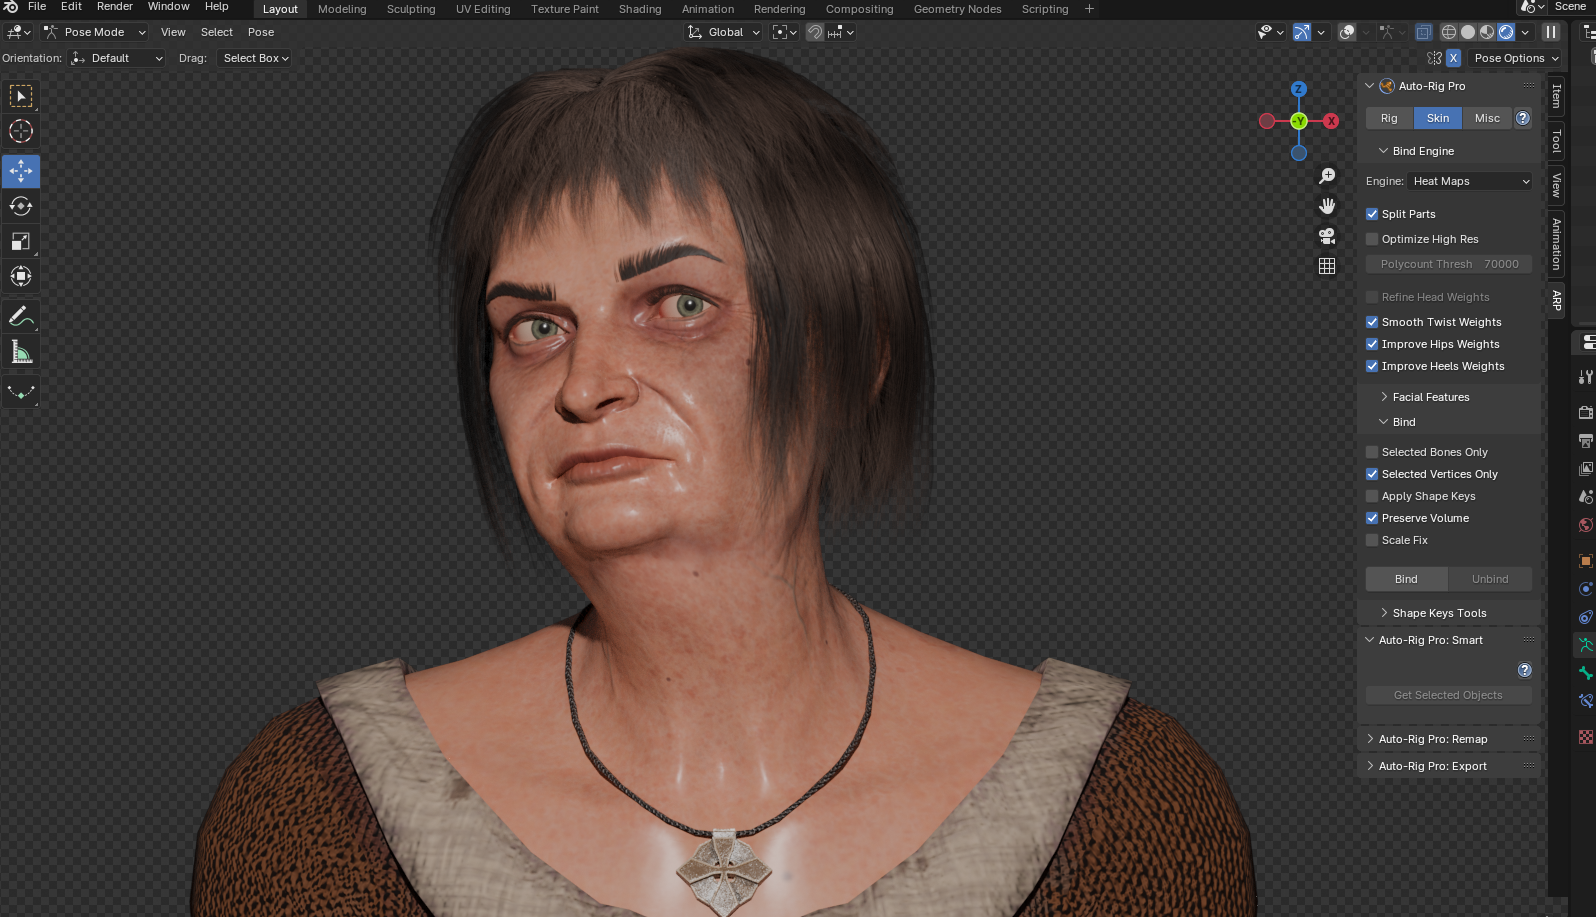Select the Scale tool
This screenshot has height=917, width=1596.
(21, 241)
